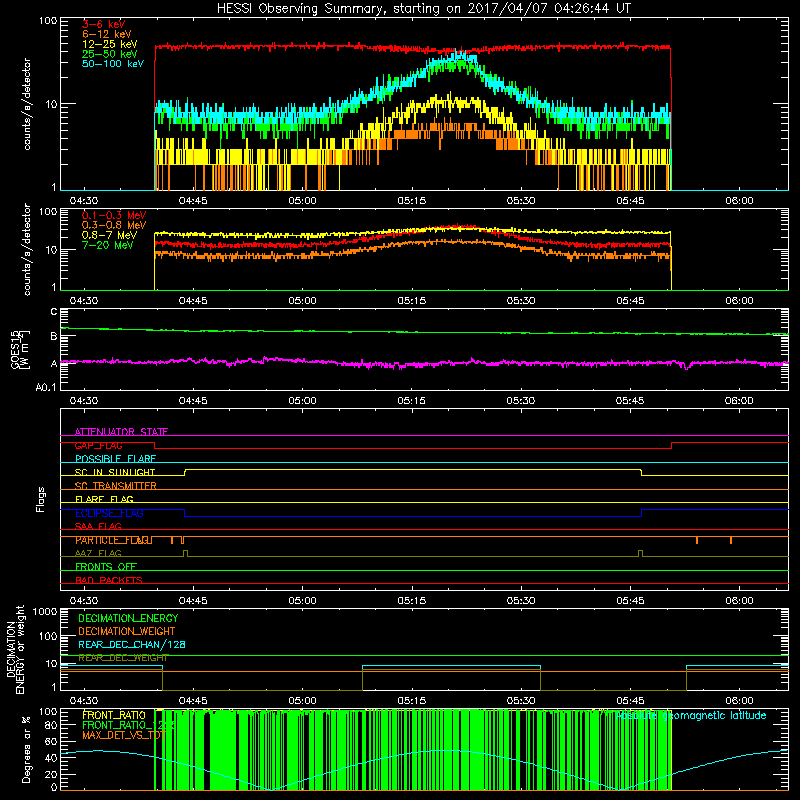Select the REAR_DEC_CHAN/128 legend label

[x=132, y=644]
